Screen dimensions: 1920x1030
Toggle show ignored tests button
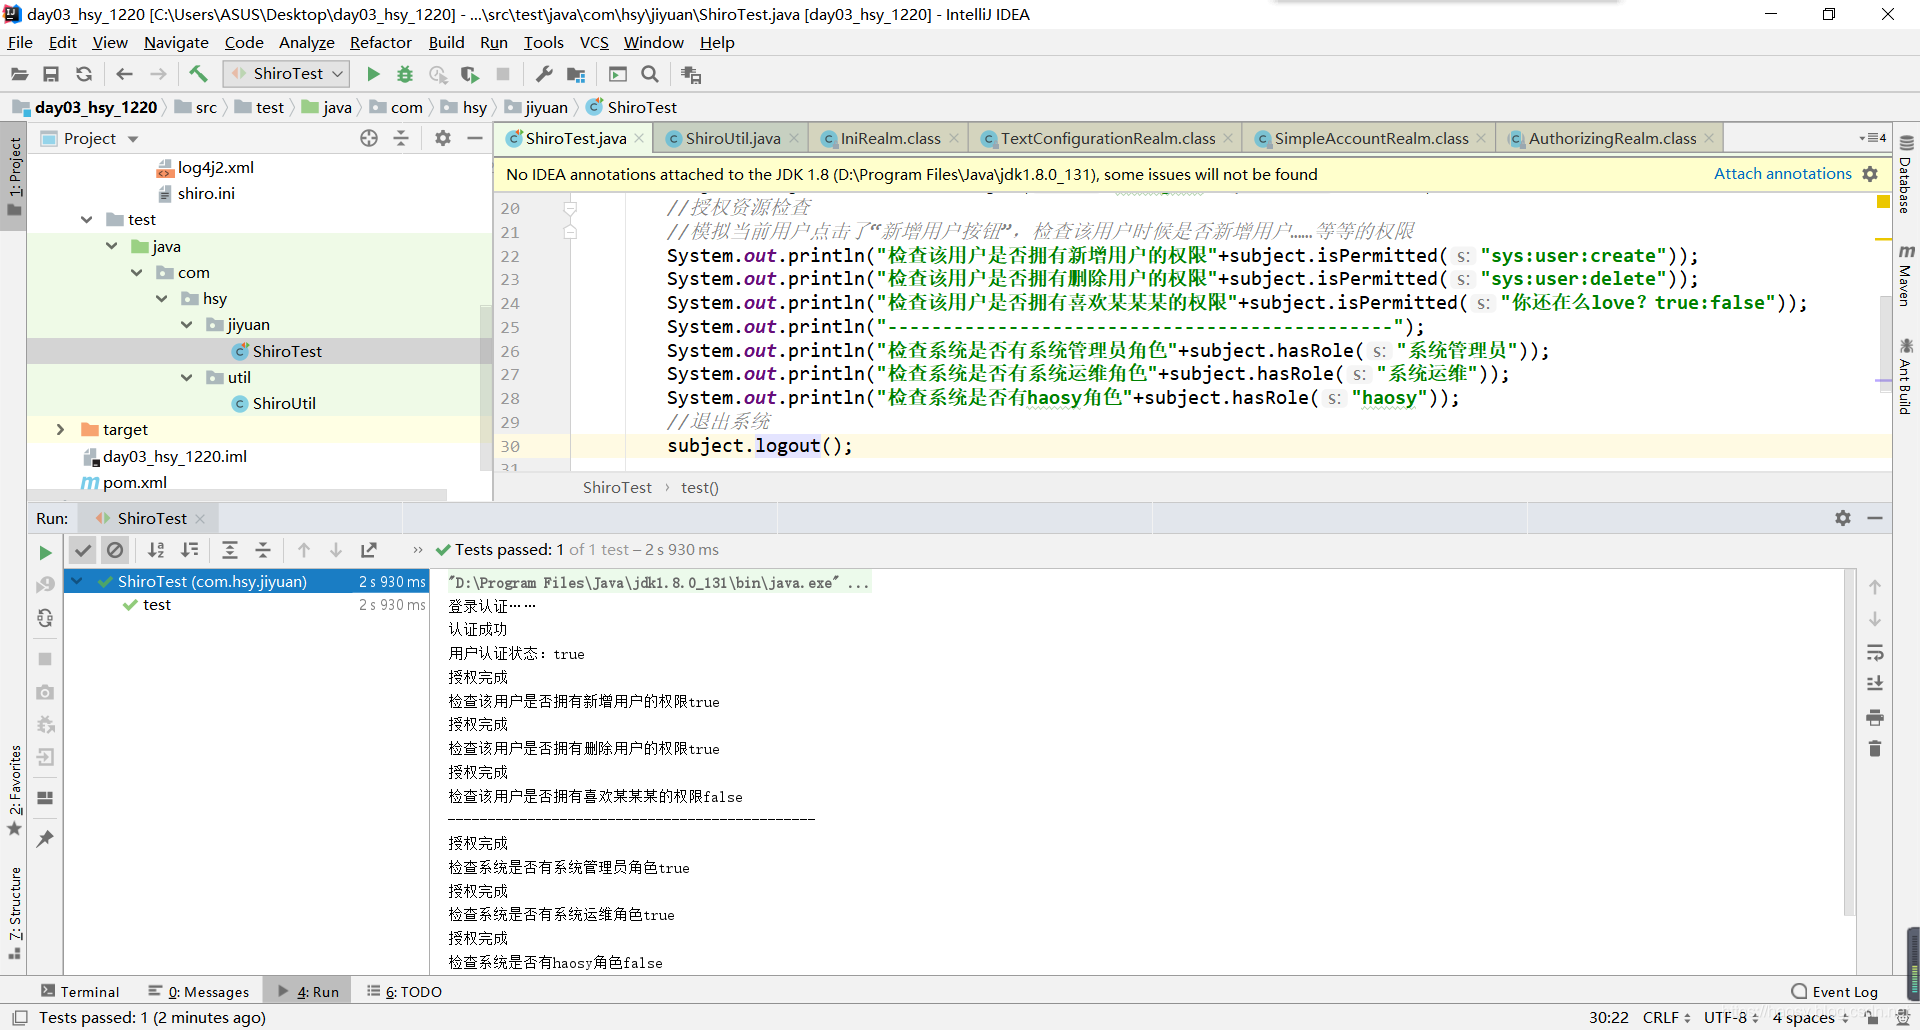(115, 550)
